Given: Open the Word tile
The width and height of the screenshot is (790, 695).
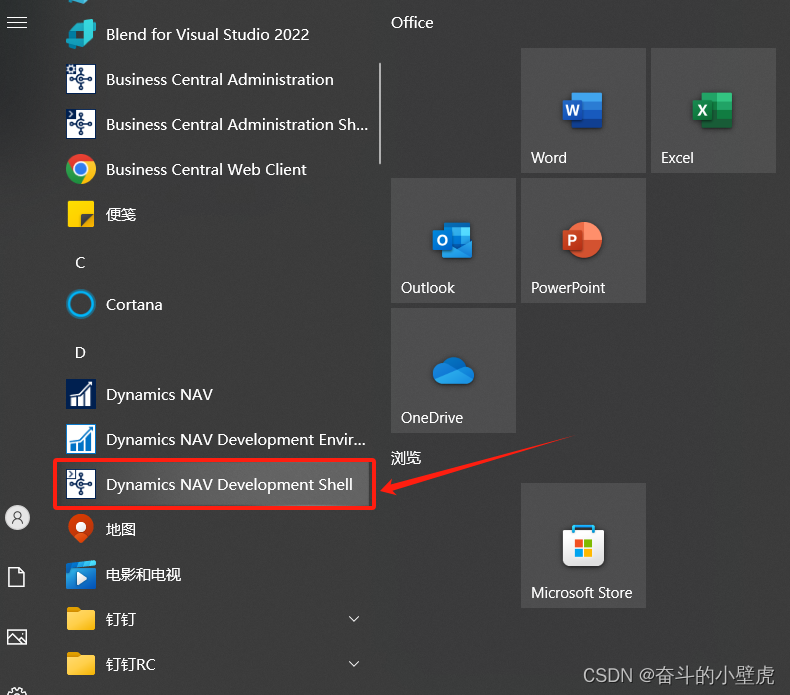Looking at the screenshot, I should click(x=583, y=110).
